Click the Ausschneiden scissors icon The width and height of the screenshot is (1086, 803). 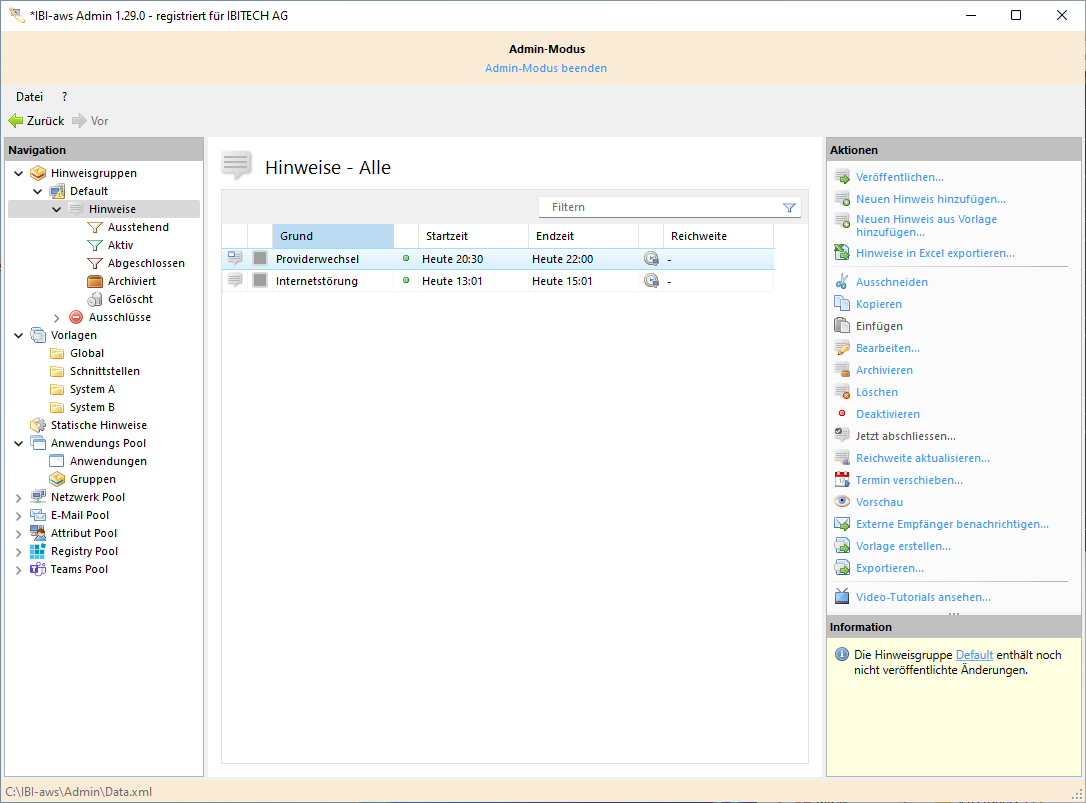point(842,282)
